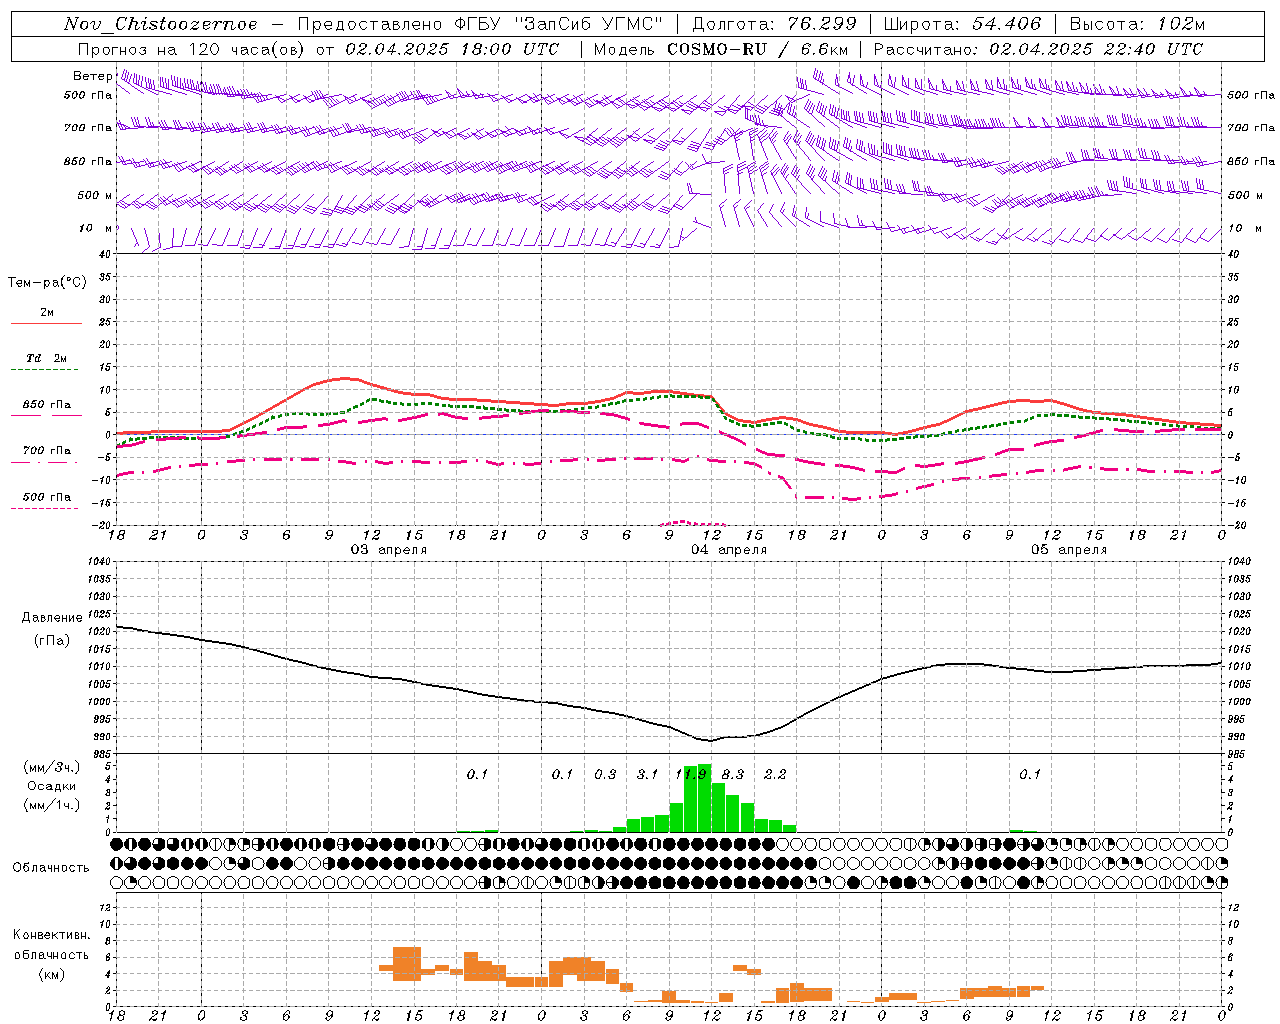The width and height of the screenshot is (1280, 1024).
Task: Click the pressure curve minimum near 989 hPa
Action: click(x=710, y=741)
